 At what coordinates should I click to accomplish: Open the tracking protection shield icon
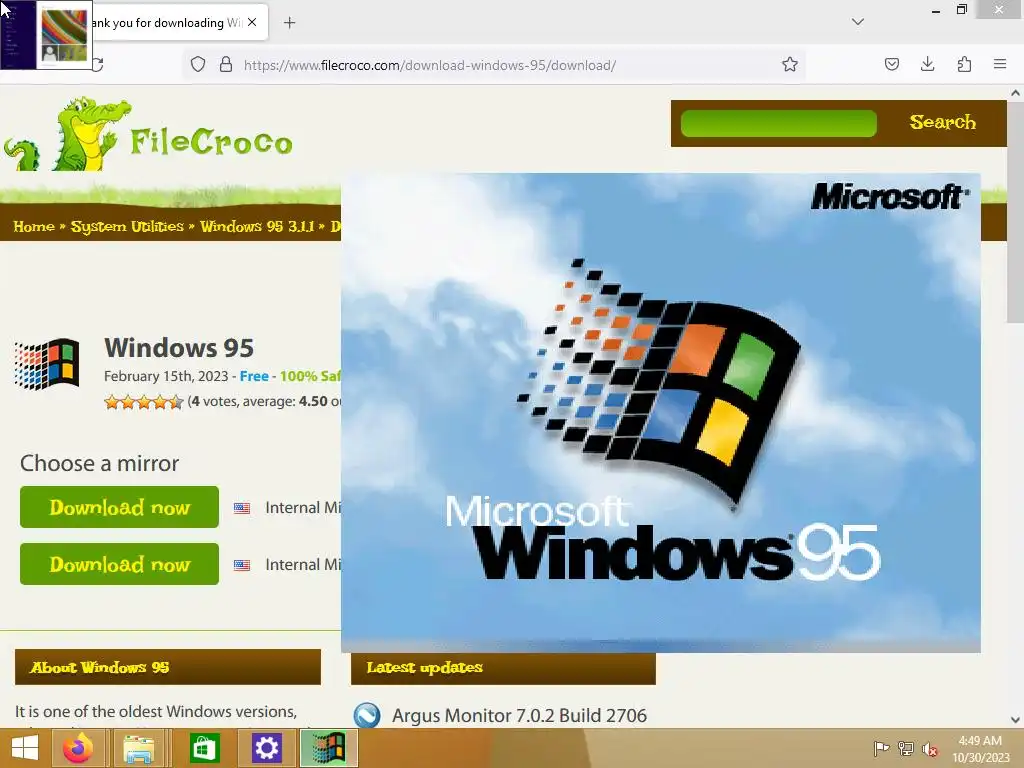(x=198, y=64)
